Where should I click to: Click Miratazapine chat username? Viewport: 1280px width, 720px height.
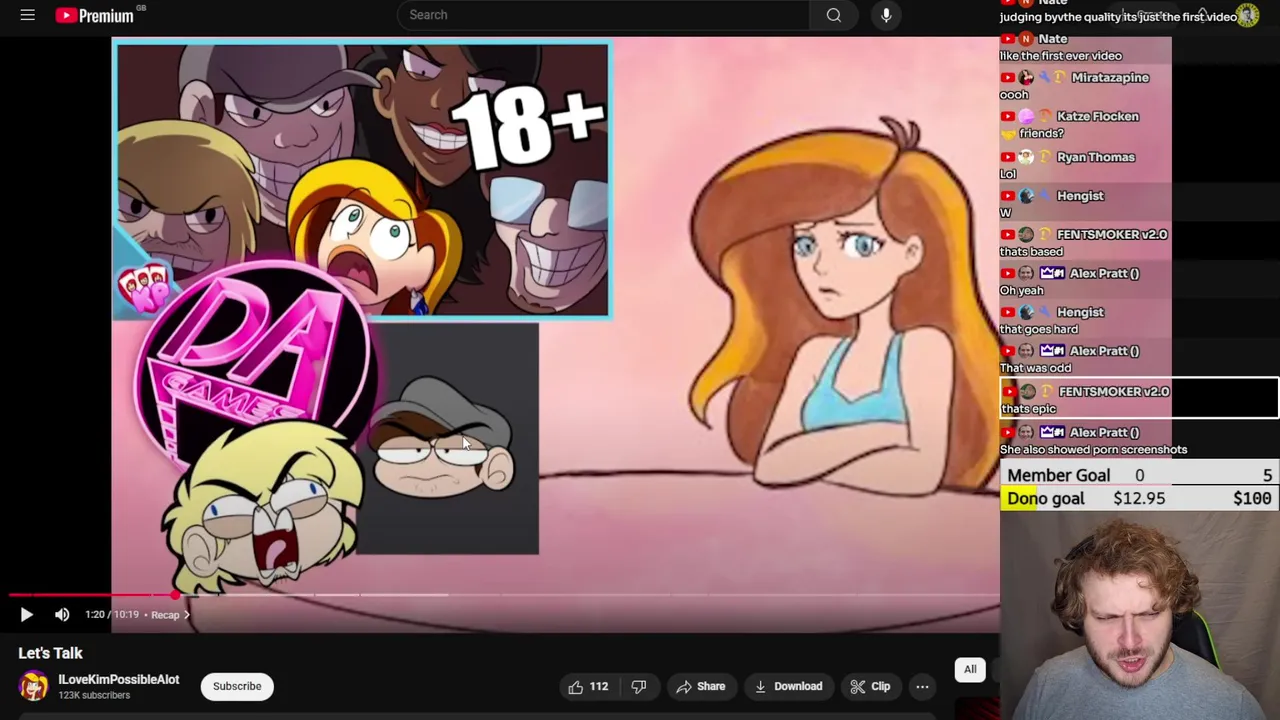1110,77
